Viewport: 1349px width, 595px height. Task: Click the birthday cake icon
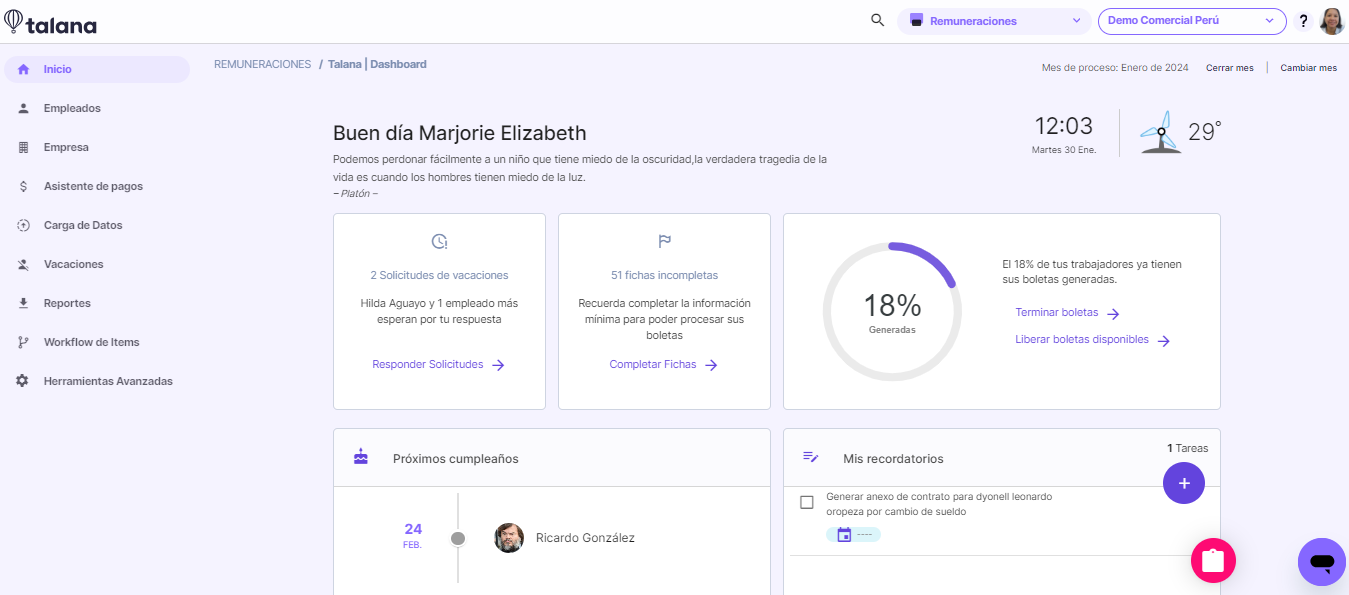pos(361,457)
